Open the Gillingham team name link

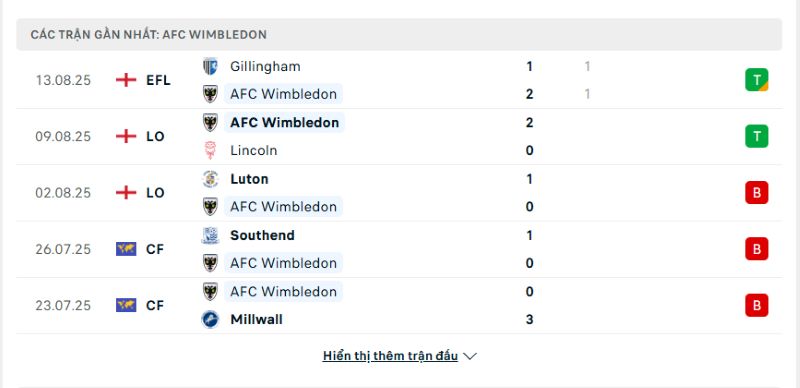tap(265, 66)
